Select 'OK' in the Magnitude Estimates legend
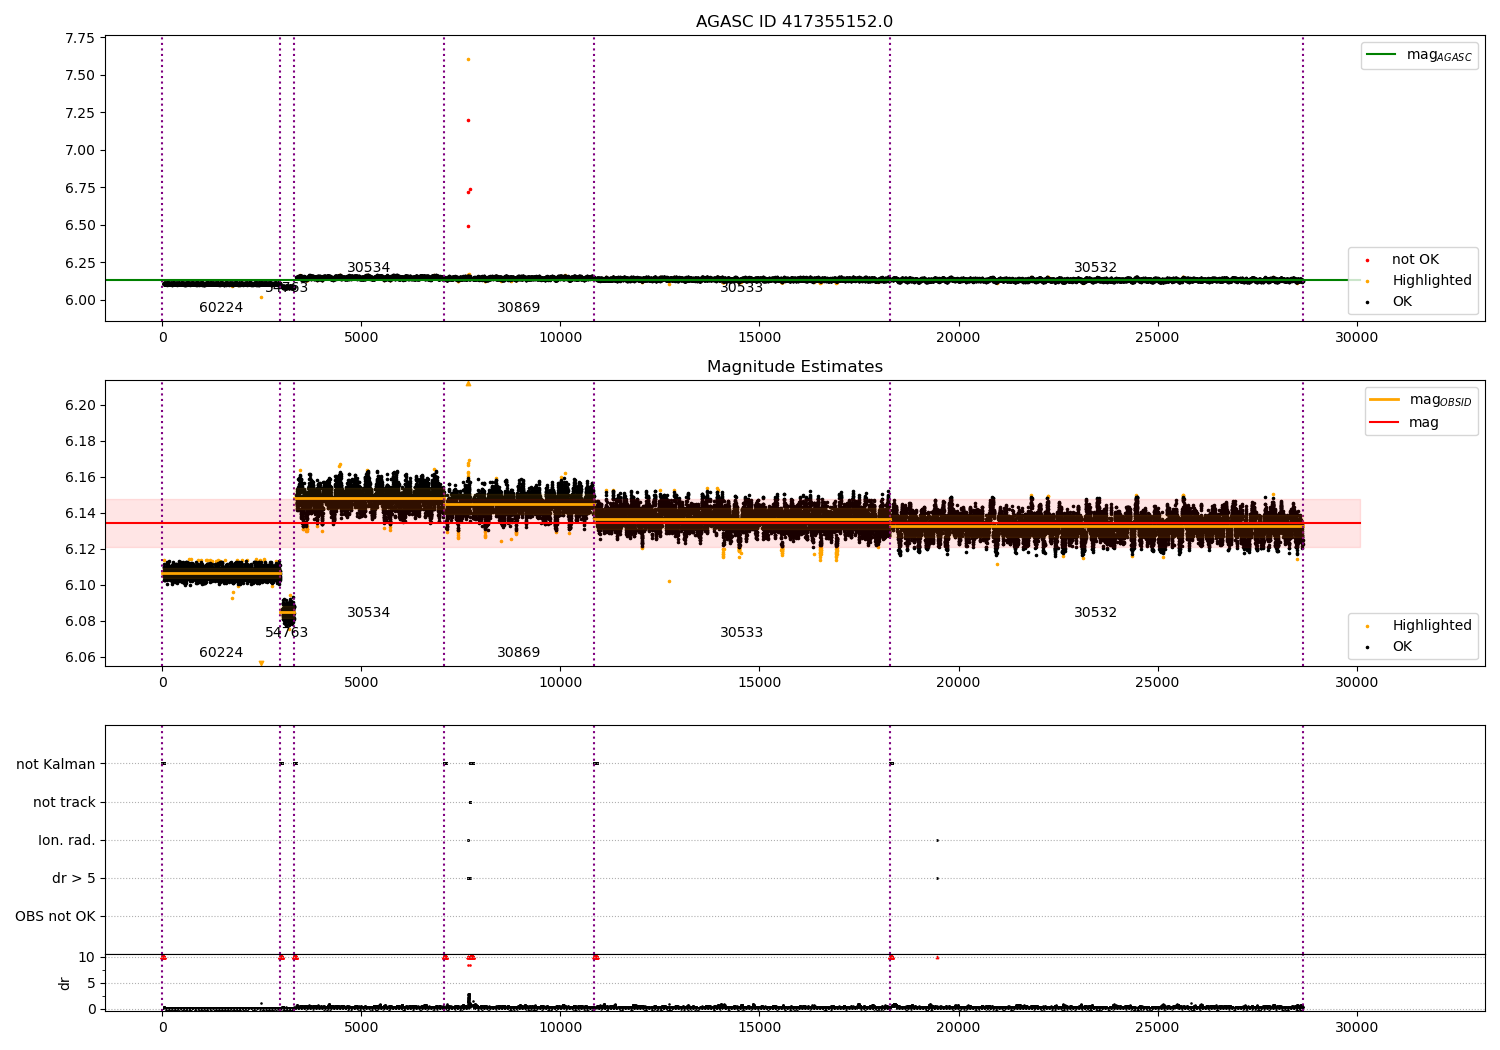This screenshot has width=1500, height=1050. 1390,647
